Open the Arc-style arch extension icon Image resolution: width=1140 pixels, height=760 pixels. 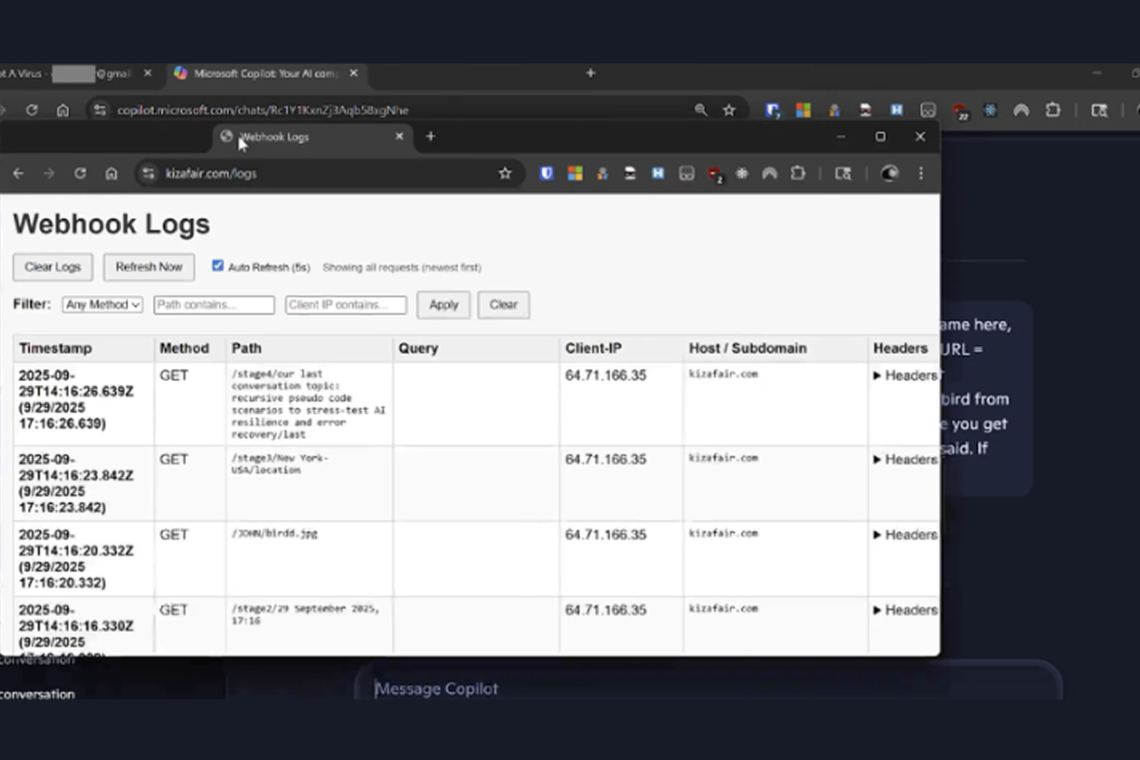click(x=770, y=173)
